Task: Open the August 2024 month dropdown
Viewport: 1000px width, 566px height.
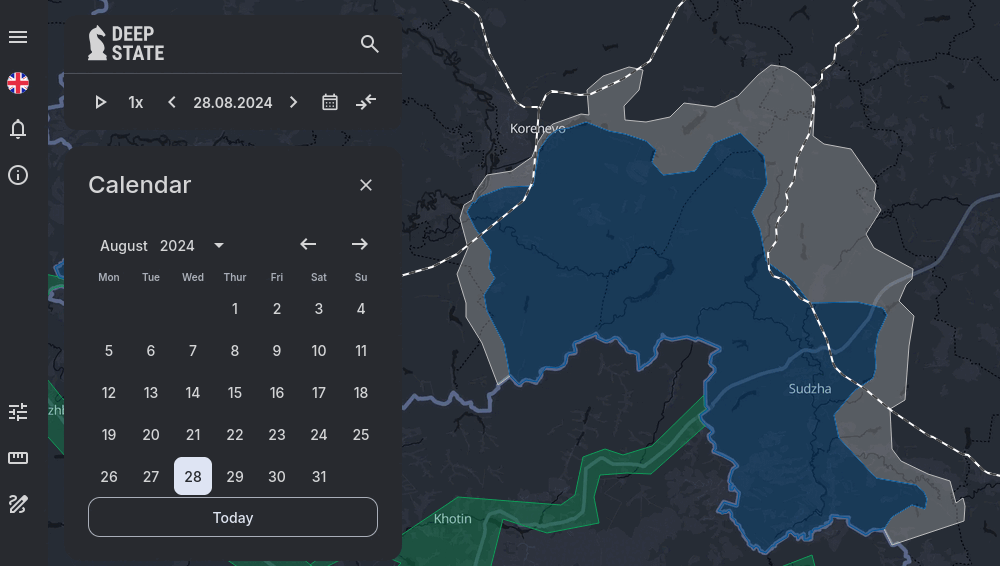Action: pos(162,246)
